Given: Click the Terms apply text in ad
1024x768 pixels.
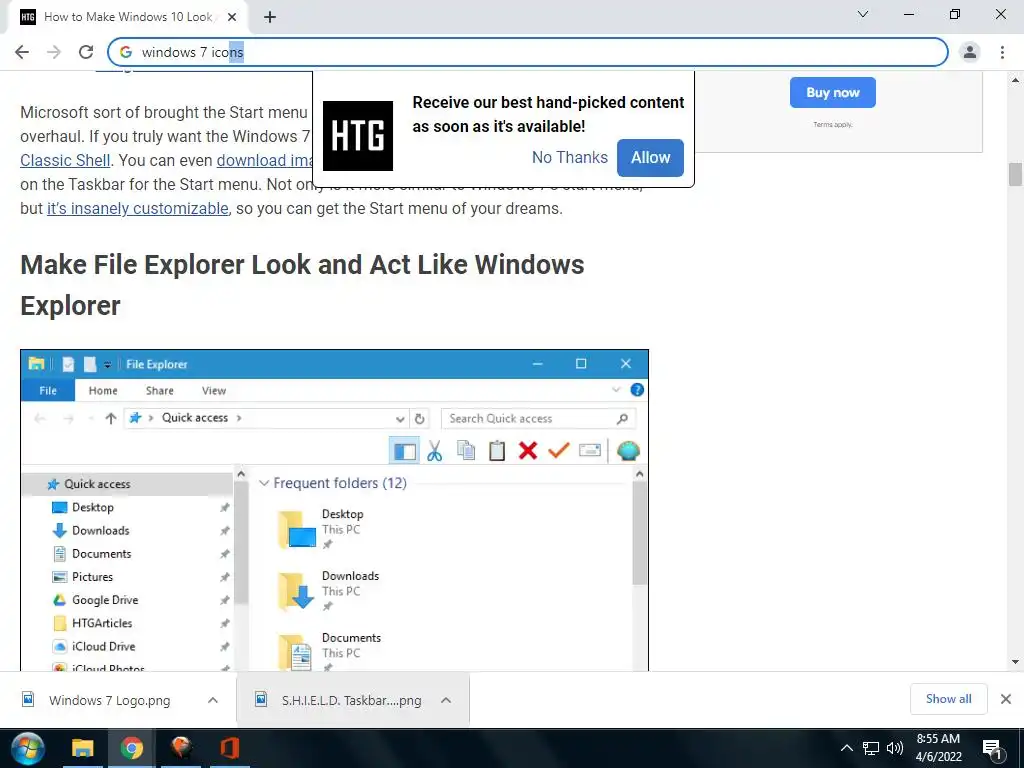Looking at the screenshot, I should tap(833, 125).
